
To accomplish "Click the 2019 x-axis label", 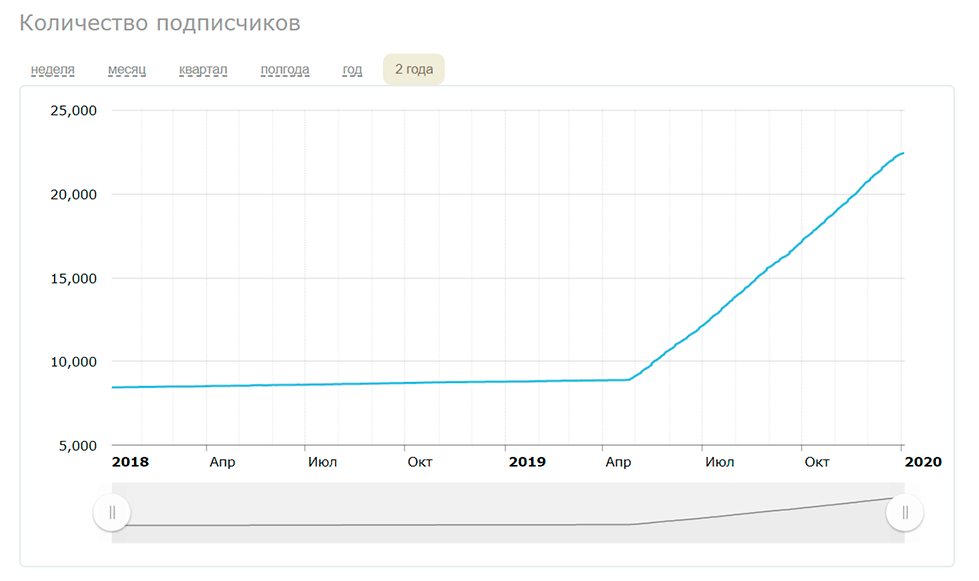I will [527, 462].
